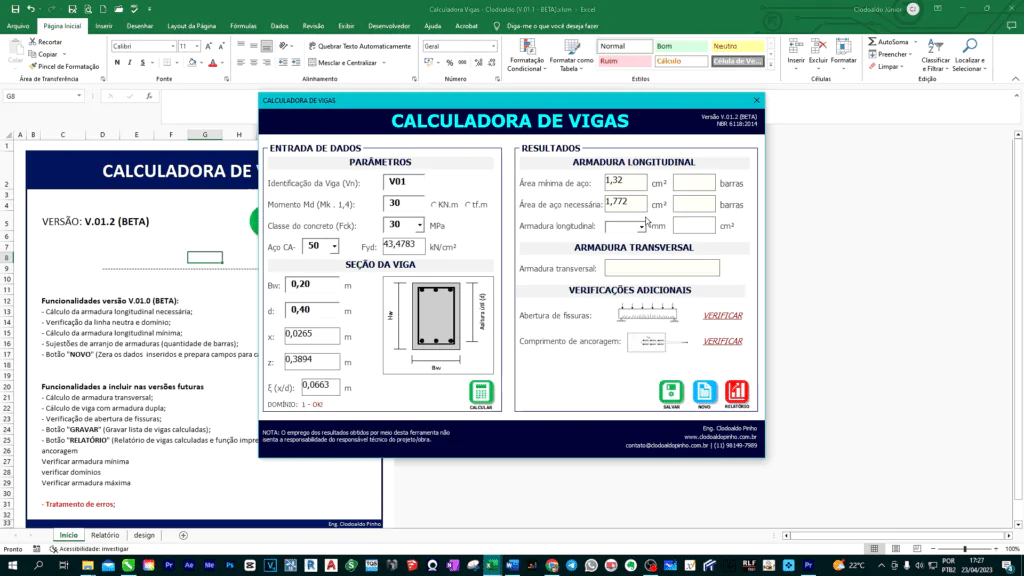Collapse the ribbon with the chevron arrow
This screenshot has width=1024, height=576.
pyautogui.click(x=1016, y=79)
